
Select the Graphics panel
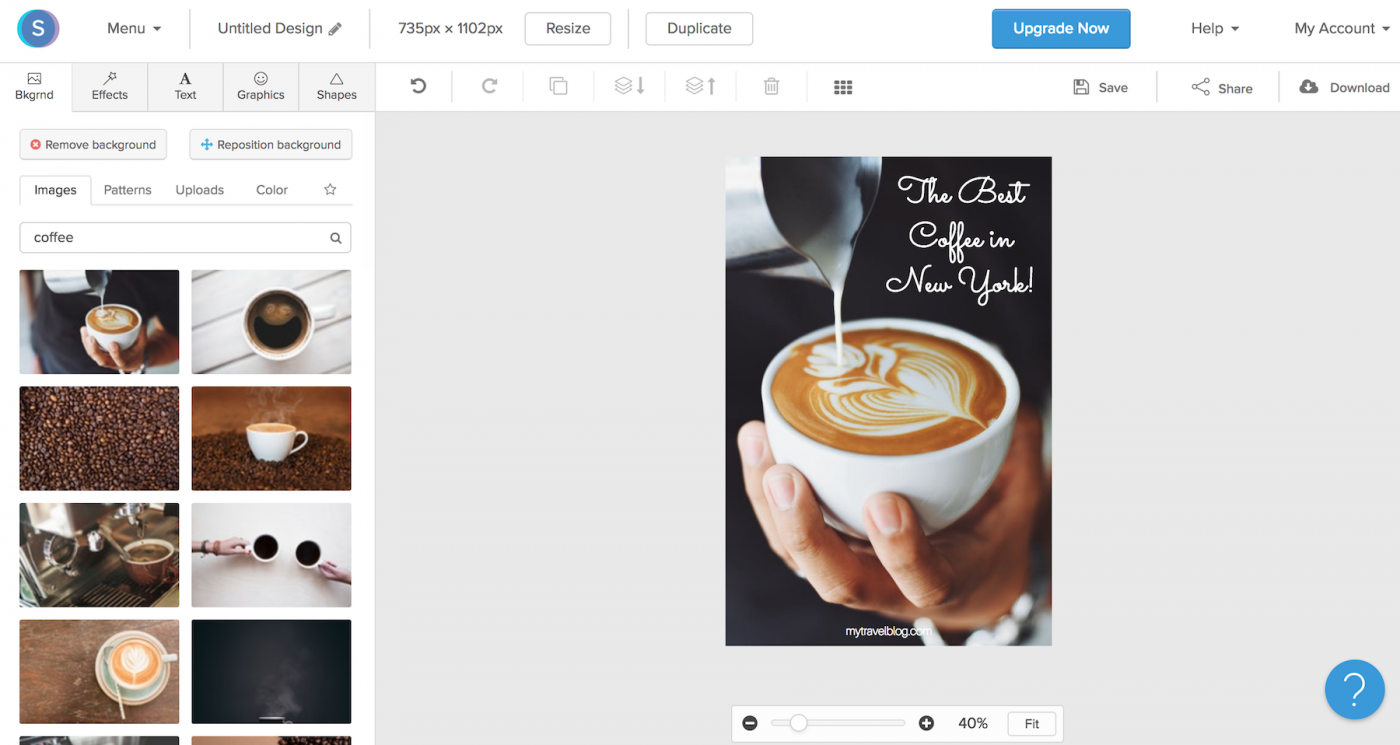pos(260,87)
